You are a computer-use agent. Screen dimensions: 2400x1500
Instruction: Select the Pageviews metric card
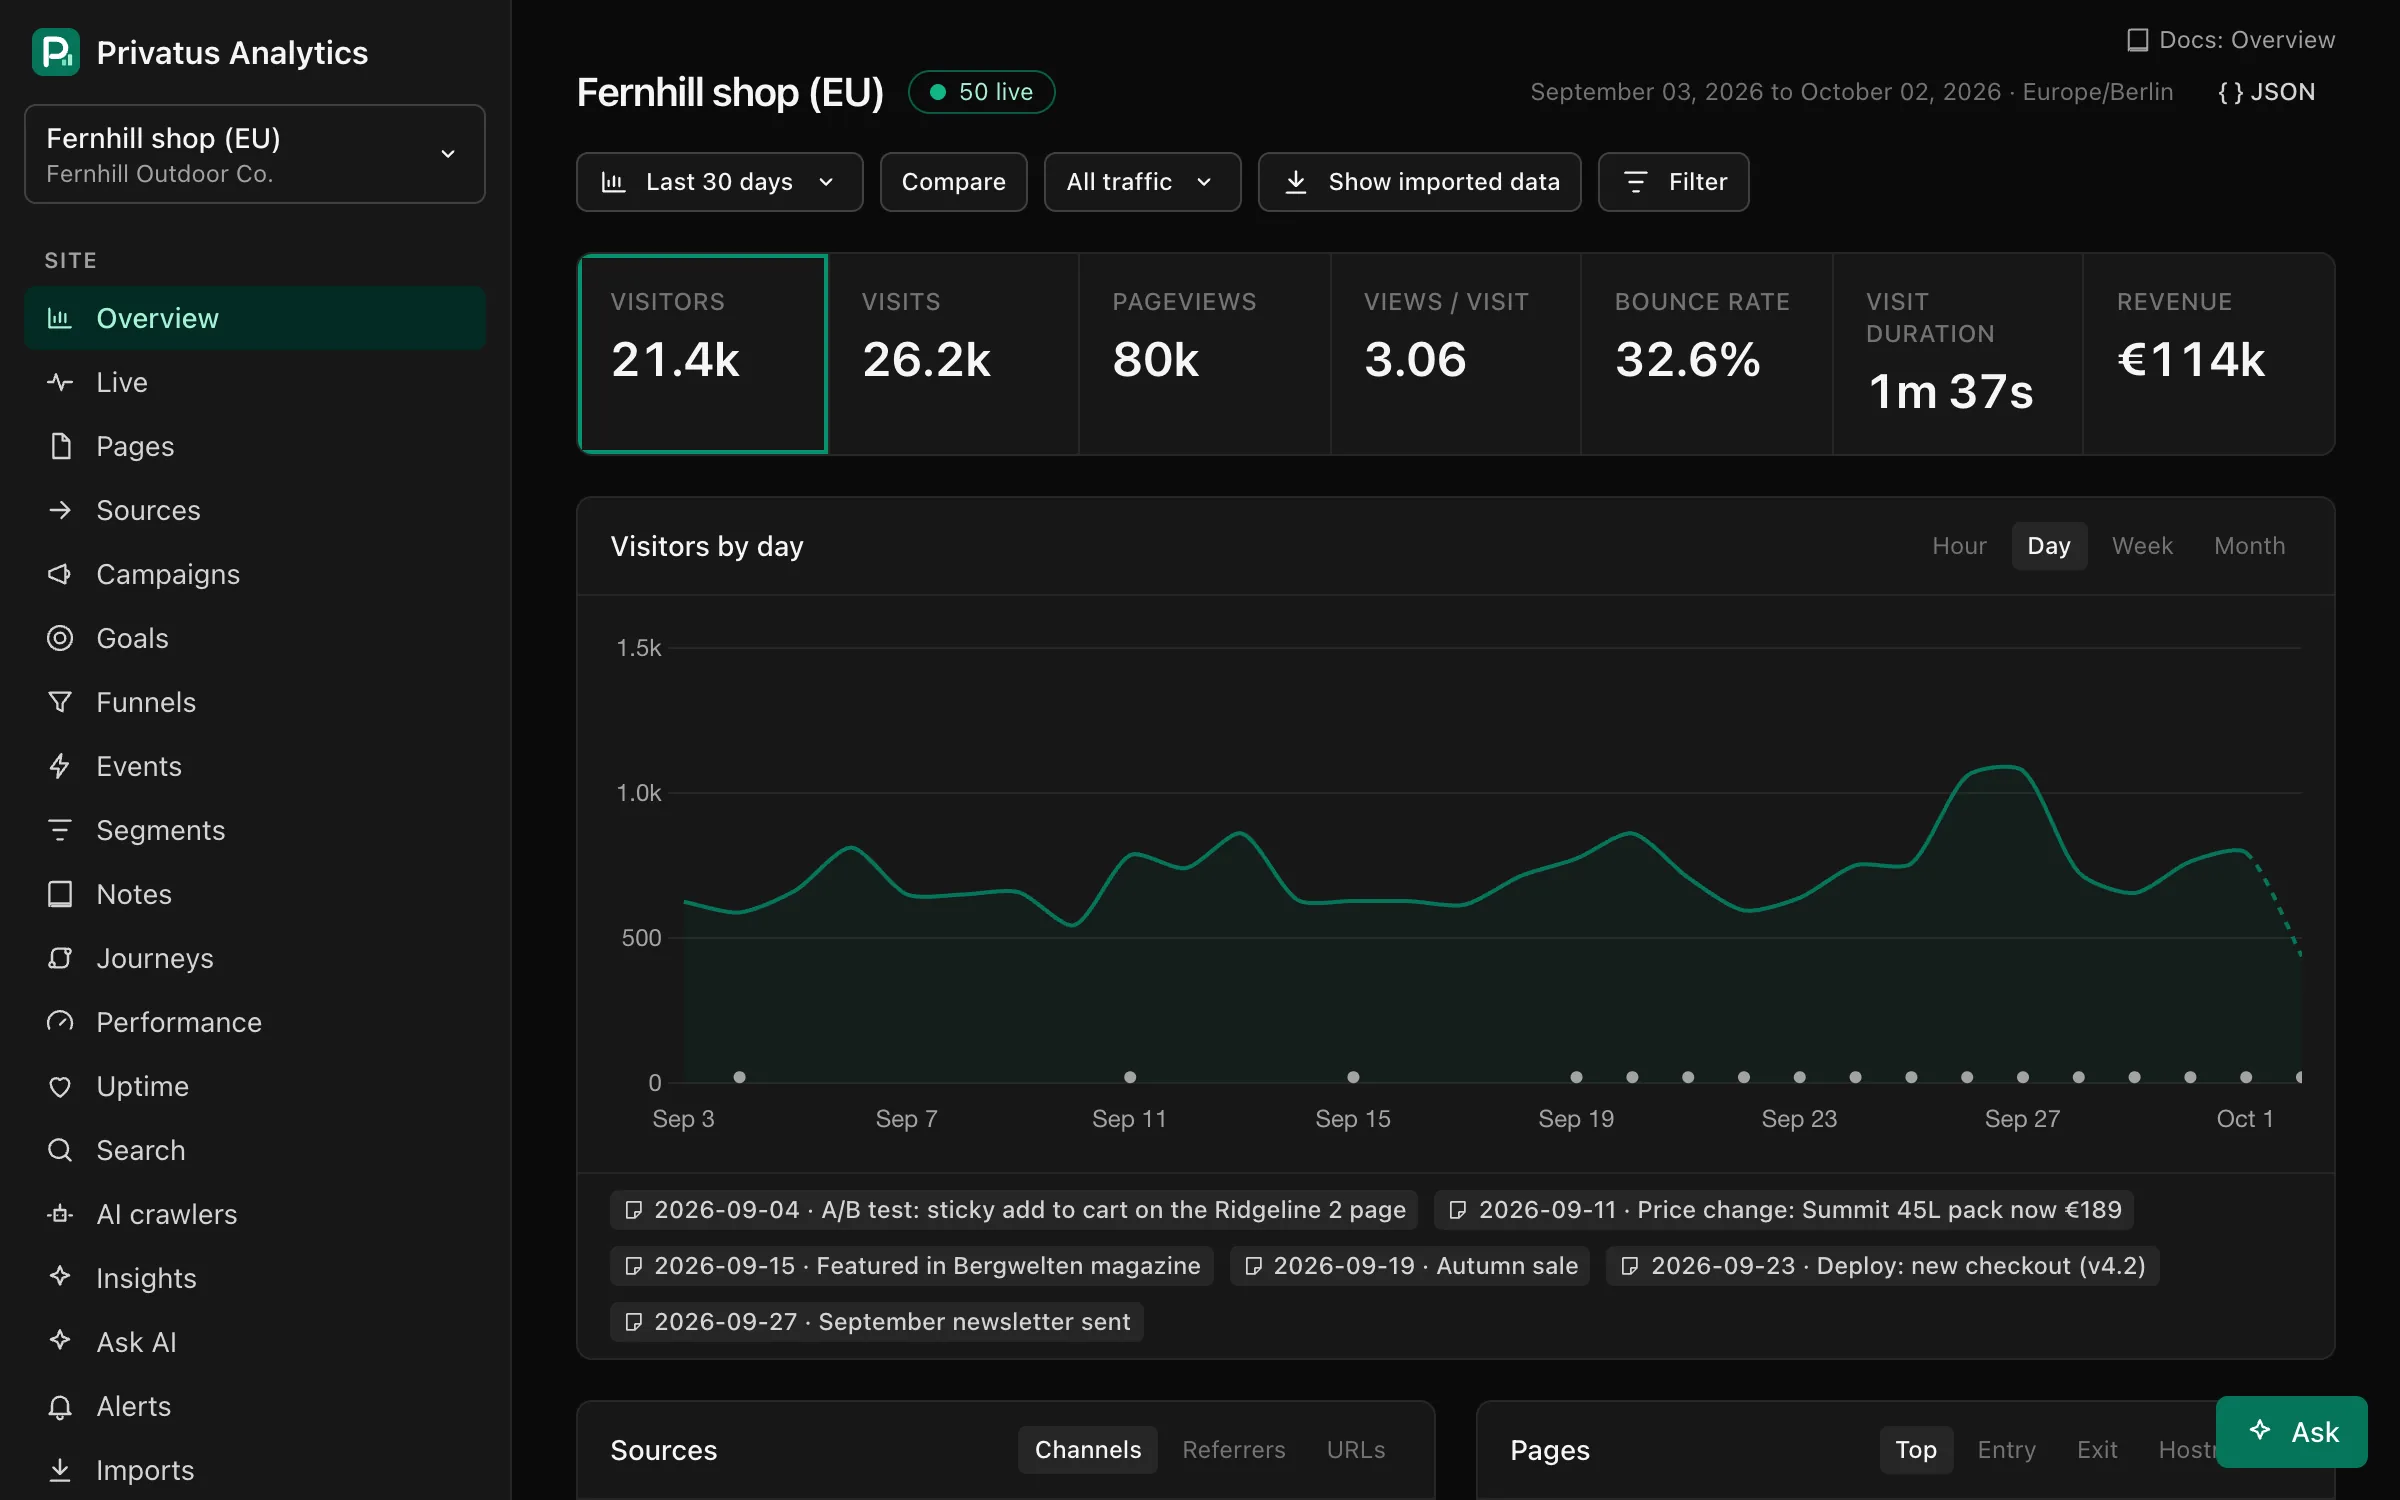tap(1205, 354)
